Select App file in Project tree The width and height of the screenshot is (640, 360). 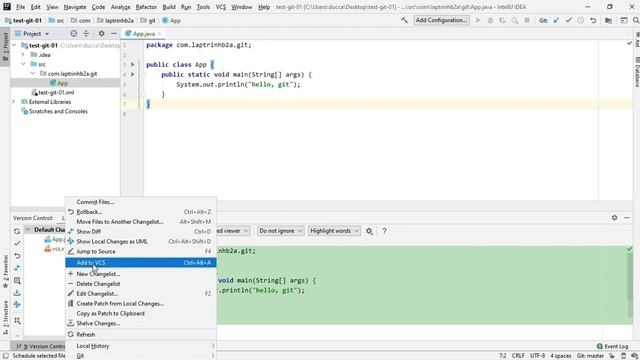tap(62, 83)
